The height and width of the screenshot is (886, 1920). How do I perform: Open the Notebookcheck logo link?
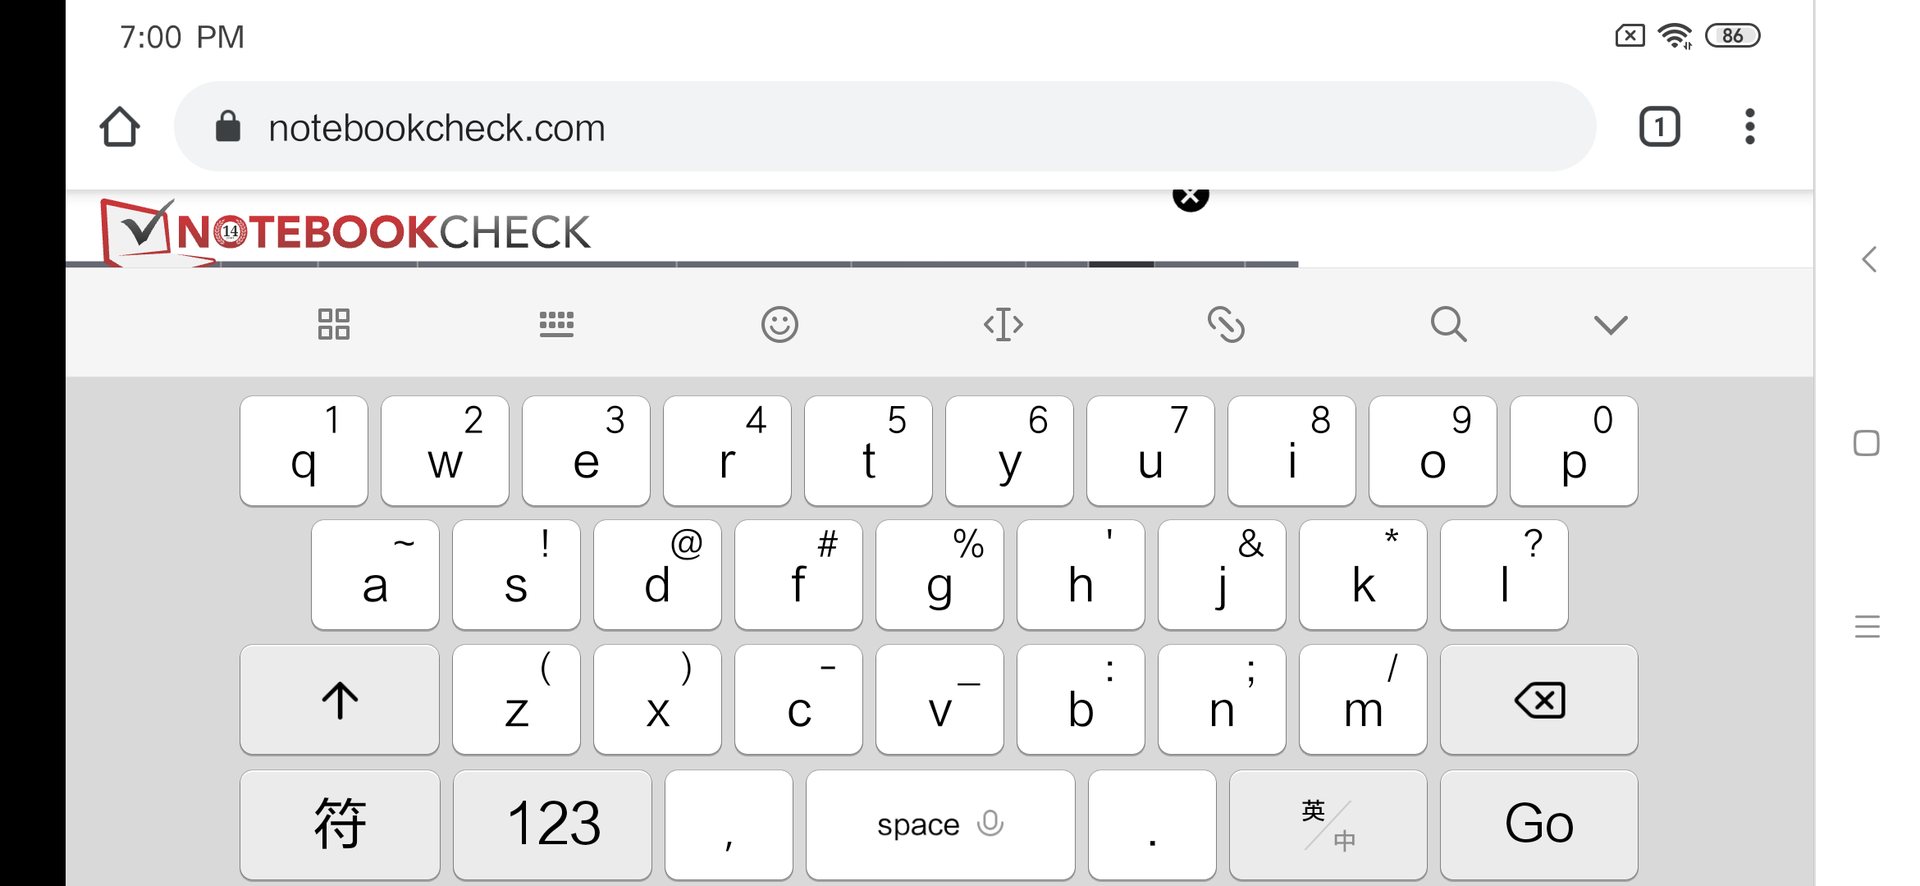[346, 232]
